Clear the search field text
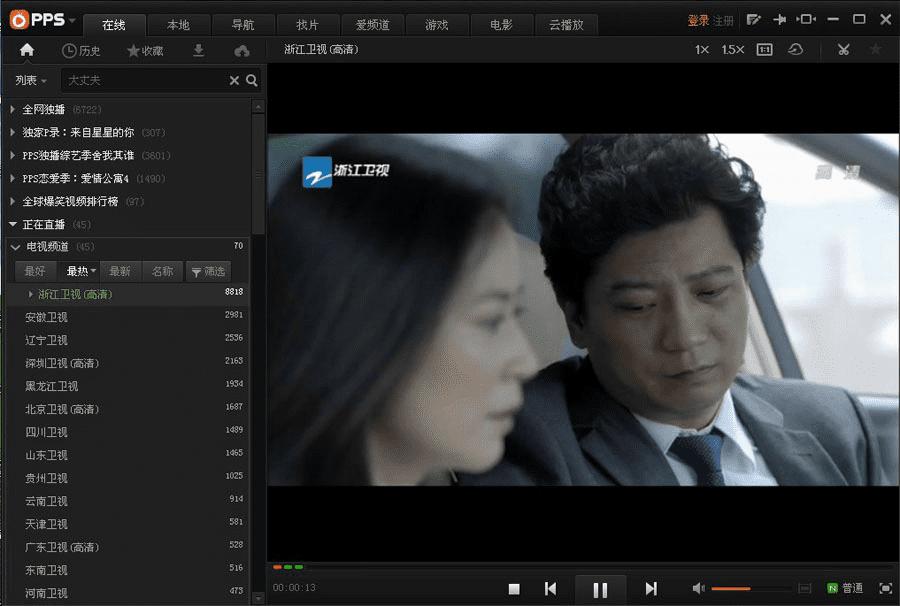The width and height of the screenshot is (900, 606). pyautogui.click(x=234, y=80)
